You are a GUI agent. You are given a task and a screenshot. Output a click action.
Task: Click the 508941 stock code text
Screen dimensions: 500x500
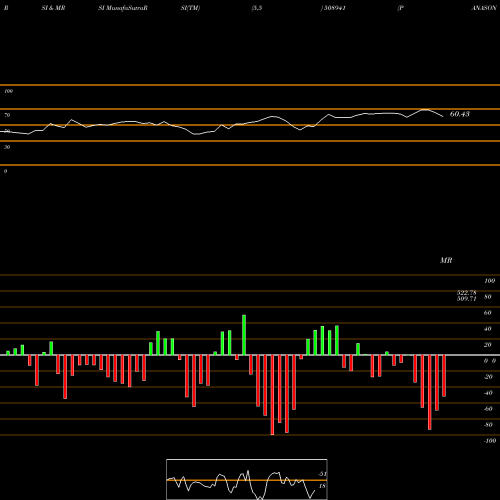pos(334,8)
